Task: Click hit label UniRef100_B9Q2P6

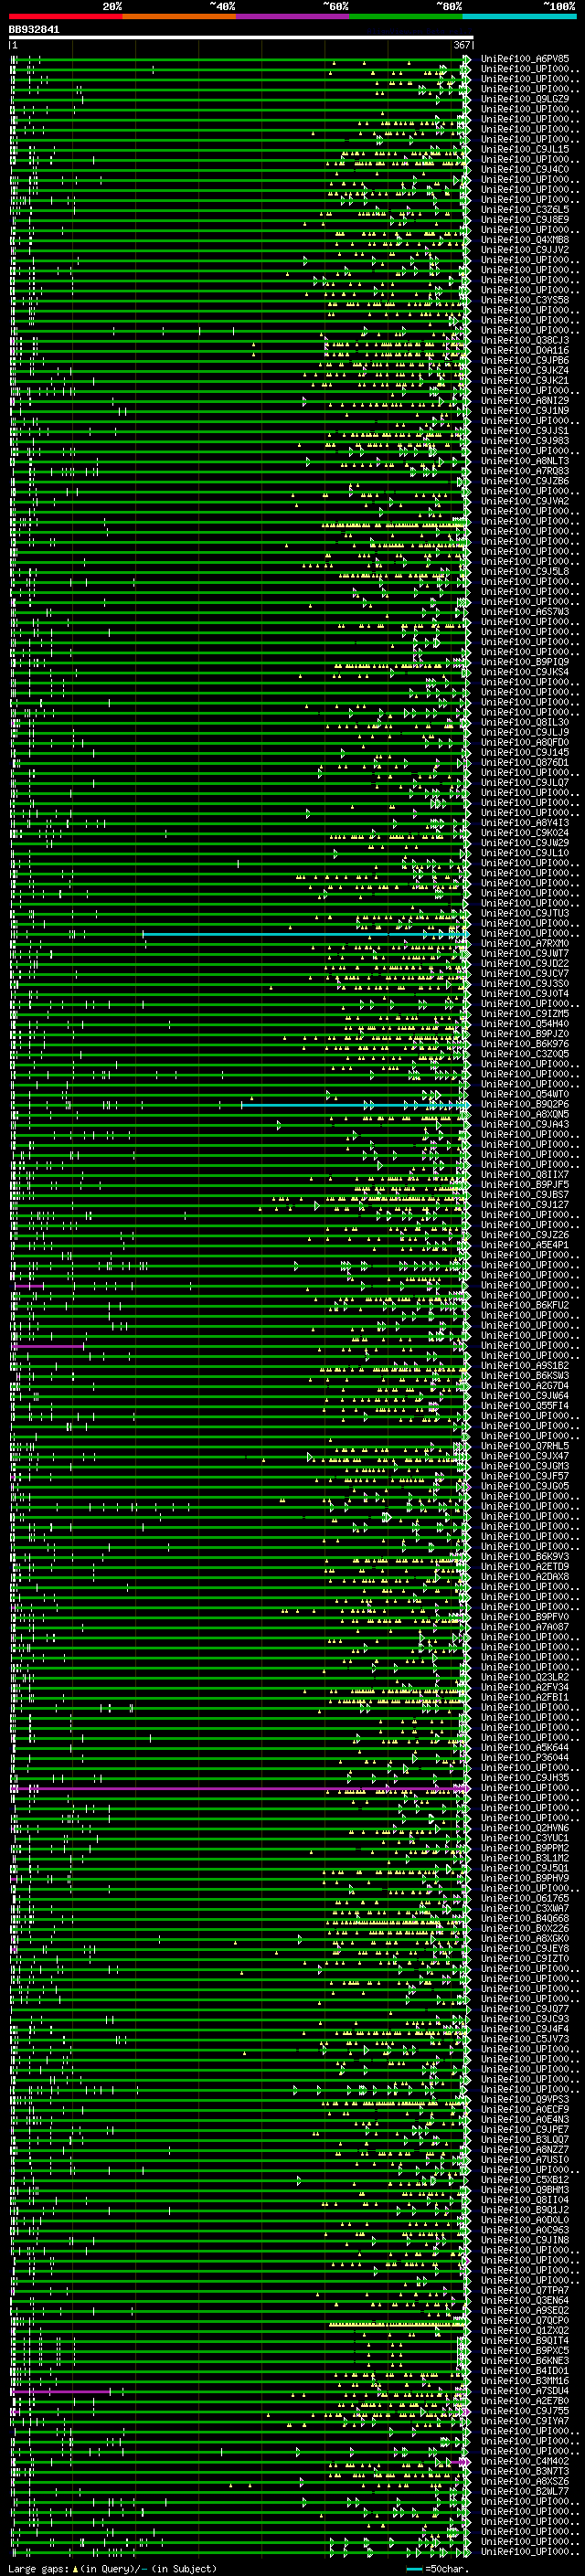Action: pyautogui.click(x=525, y=1104)
